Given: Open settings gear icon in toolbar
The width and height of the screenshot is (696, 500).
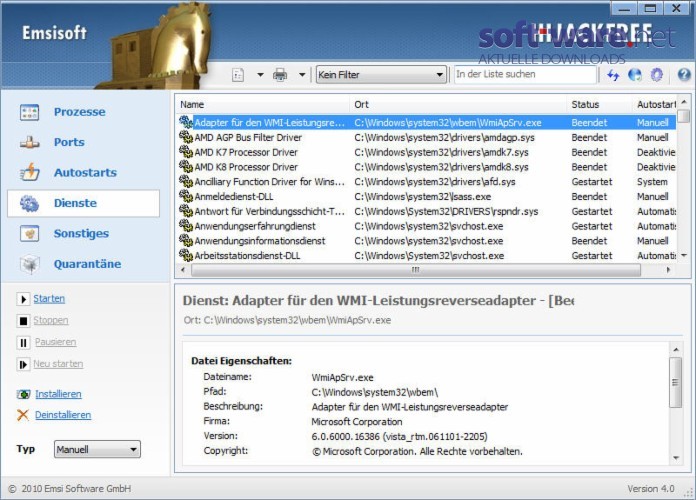Looking at the screenshot, I should click(x=657, y=75).
